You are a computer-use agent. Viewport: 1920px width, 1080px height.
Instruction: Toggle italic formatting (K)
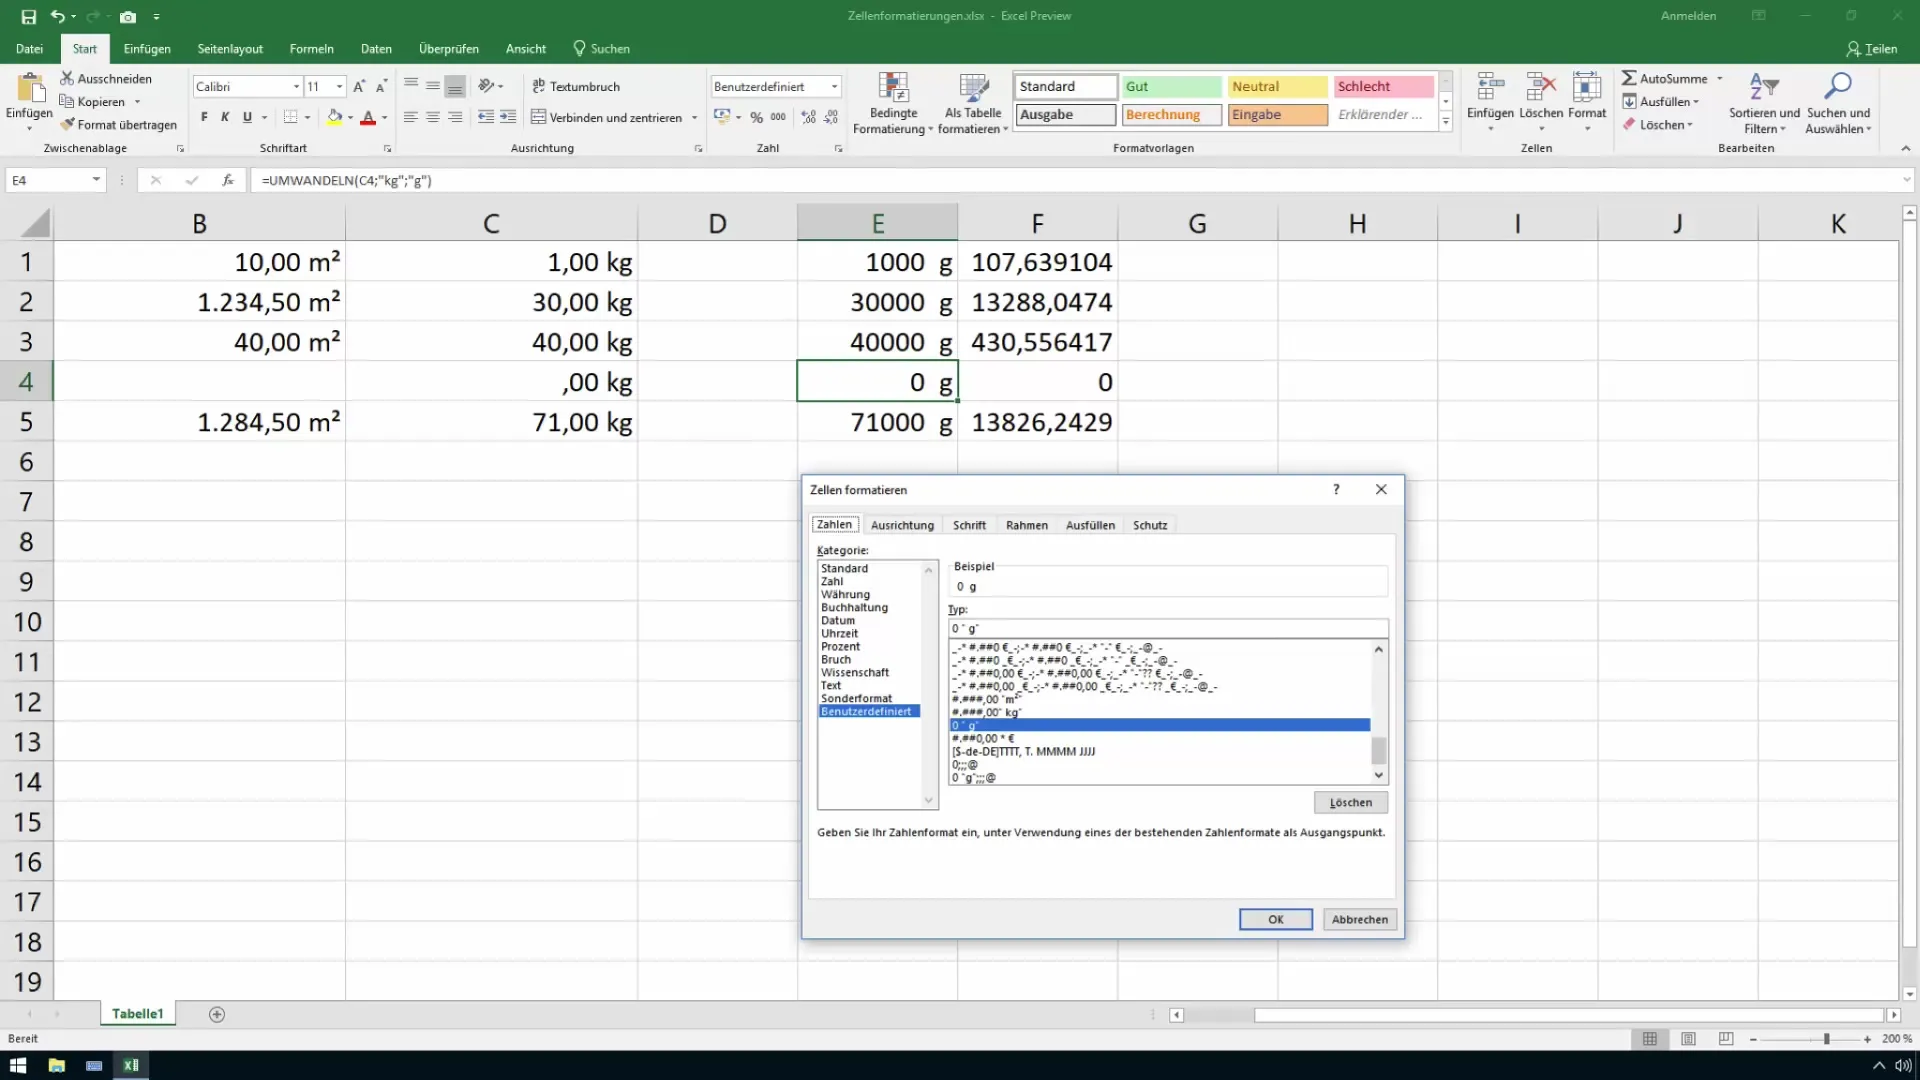coord(225,117)
